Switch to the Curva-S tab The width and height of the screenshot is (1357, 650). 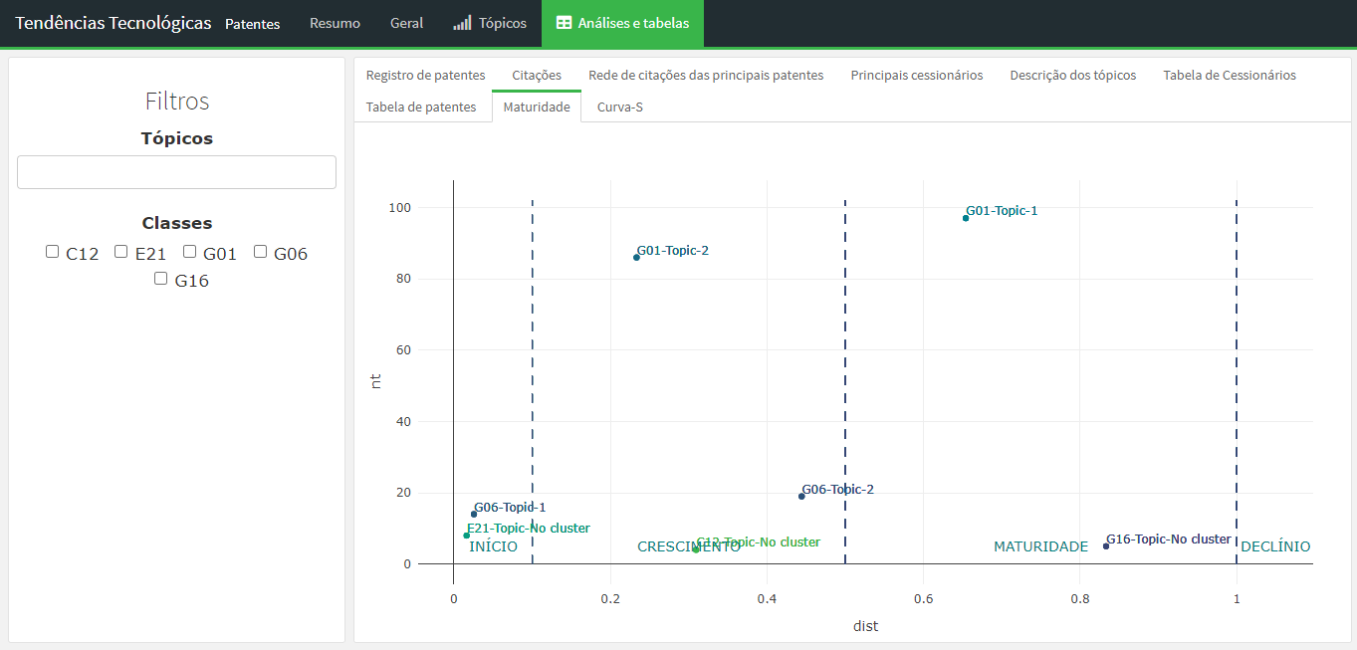point(619,107)
